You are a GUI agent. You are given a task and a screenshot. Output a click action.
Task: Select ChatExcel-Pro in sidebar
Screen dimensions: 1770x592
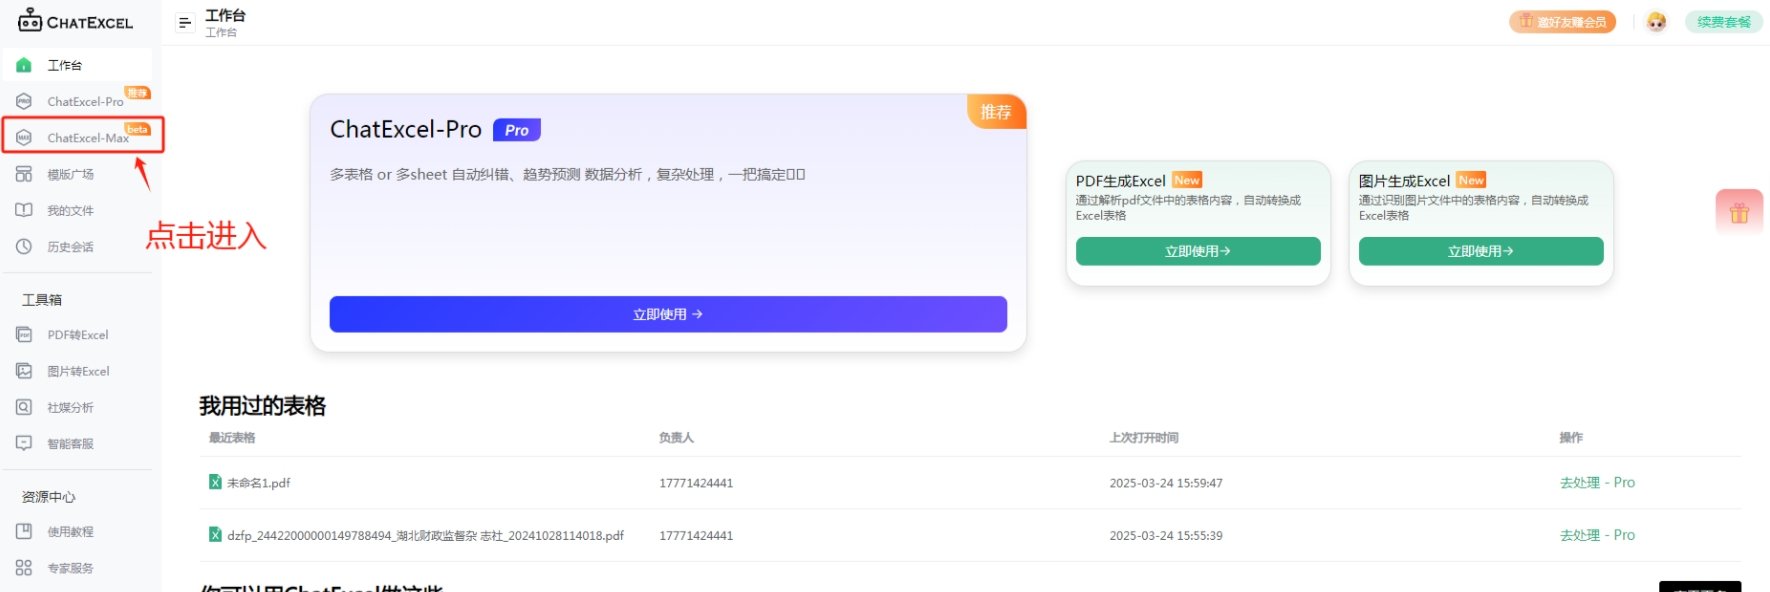click(85, 101)
